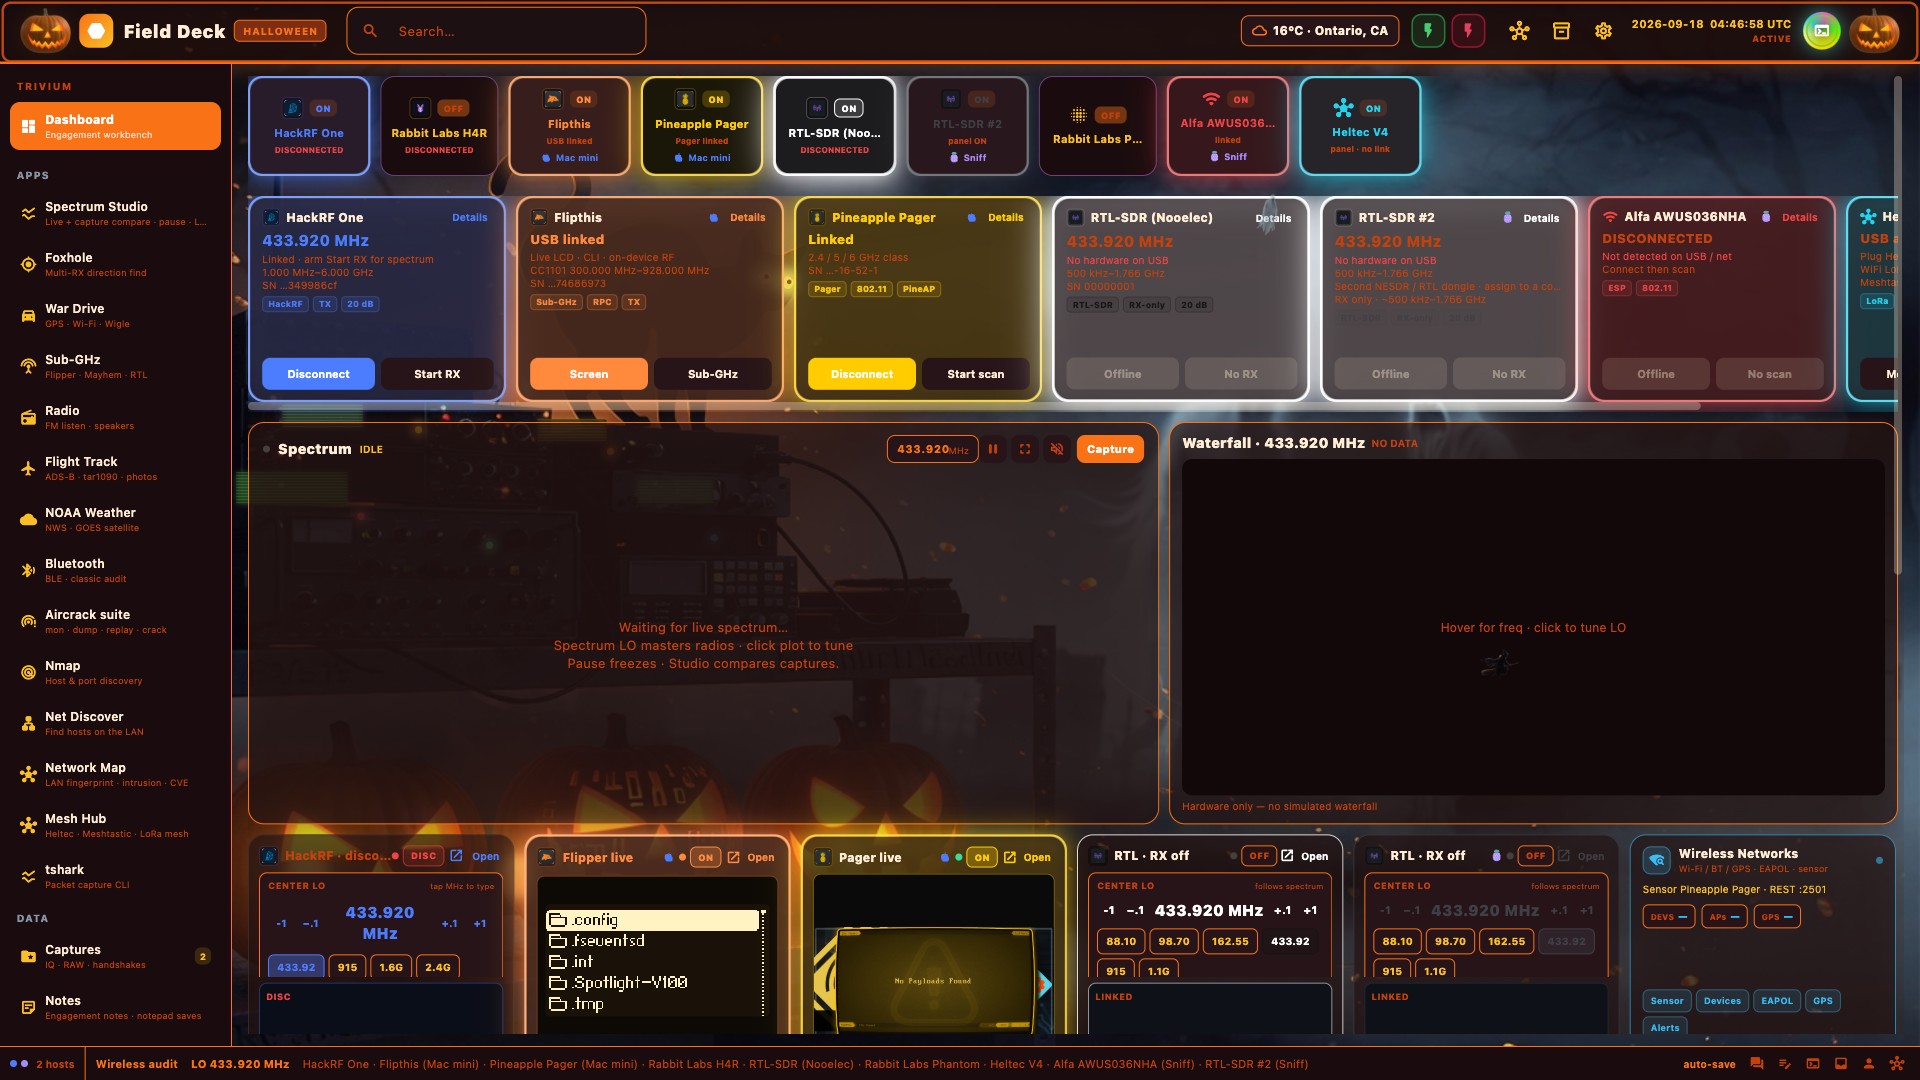
Task: Select the .config folder on Flipper screen
Action: 652,920
